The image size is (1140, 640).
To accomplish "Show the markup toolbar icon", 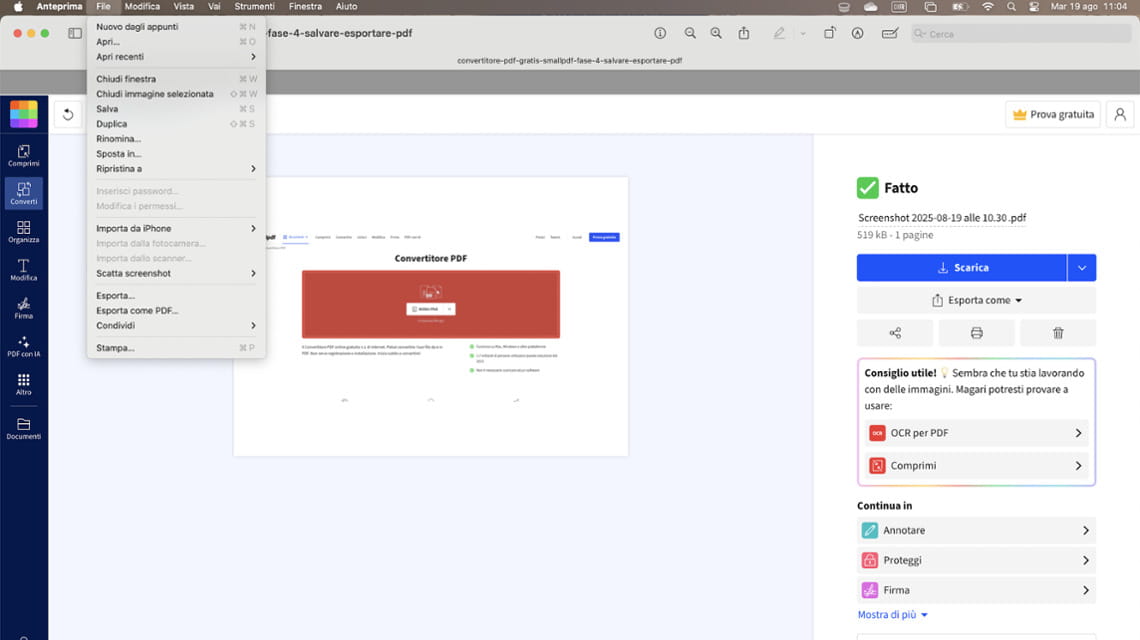I will click(858, 33).
